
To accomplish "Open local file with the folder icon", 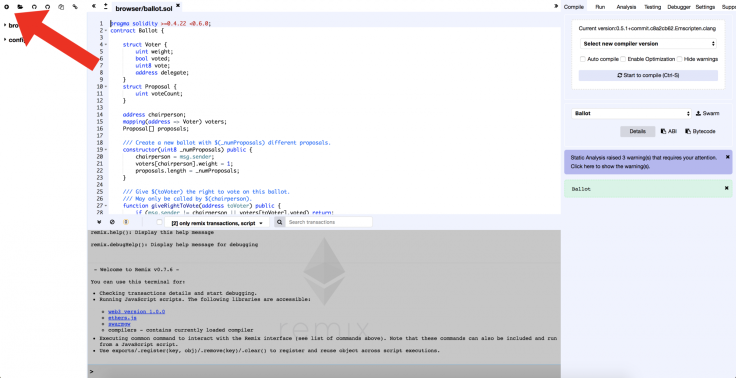I will (x=20, y=7).
